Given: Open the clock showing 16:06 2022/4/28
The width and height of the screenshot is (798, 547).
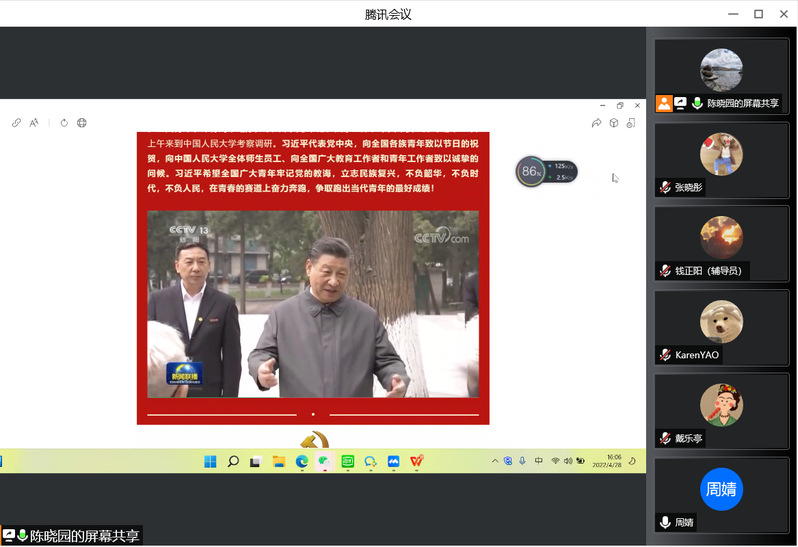Looking at the screenshot, I should [607, 461].
